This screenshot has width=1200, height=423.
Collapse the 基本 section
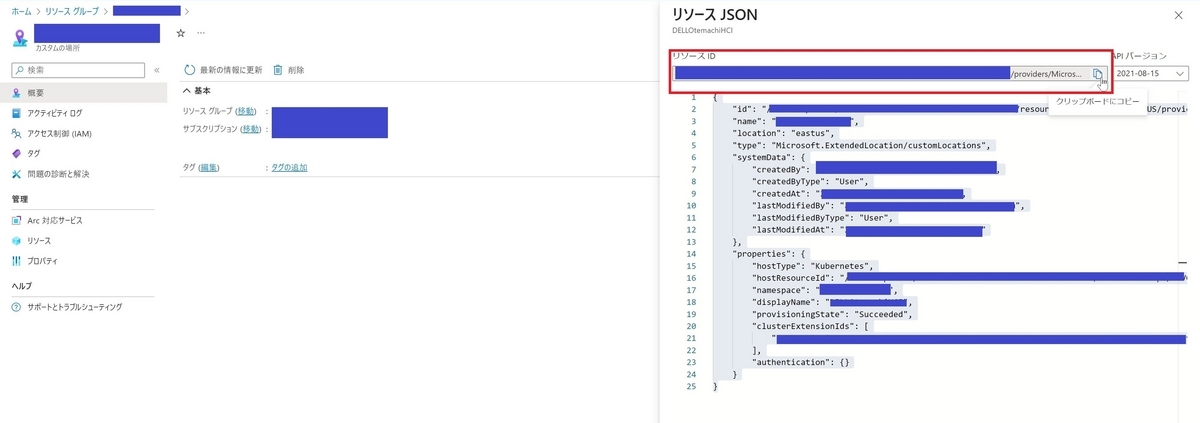(198, 90)
